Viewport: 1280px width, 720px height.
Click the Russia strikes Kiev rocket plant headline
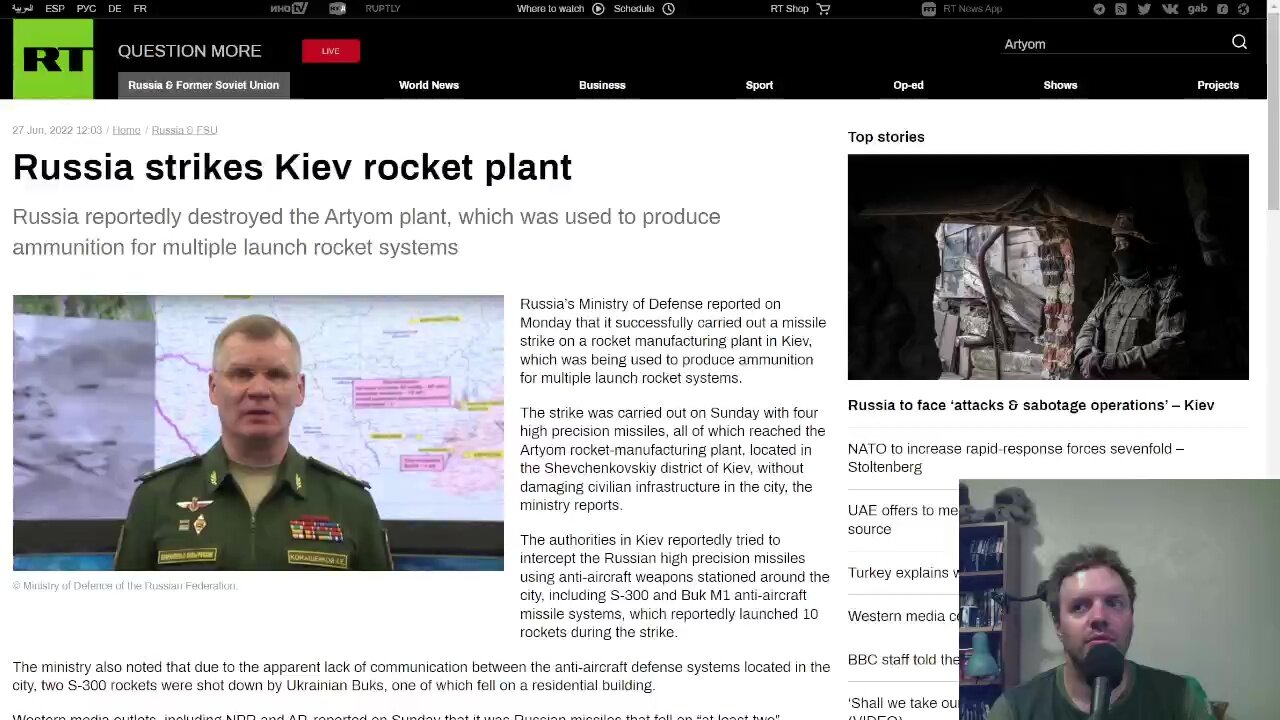tap(292, 167)
